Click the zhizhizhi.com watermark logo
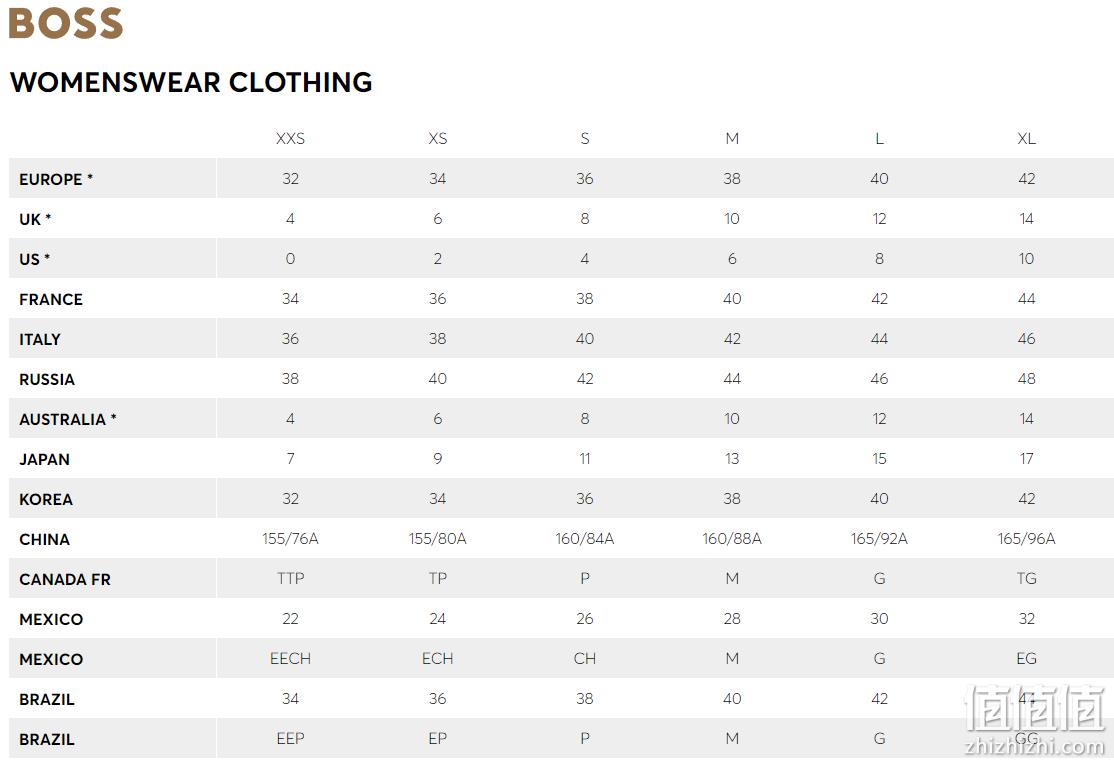 (x=1035, y=719)
